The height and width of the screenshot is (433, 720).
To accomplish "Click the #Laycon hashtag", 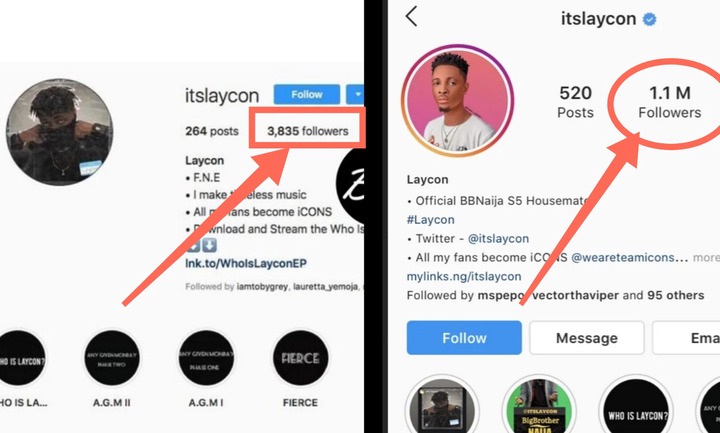I will click(431, 220).
